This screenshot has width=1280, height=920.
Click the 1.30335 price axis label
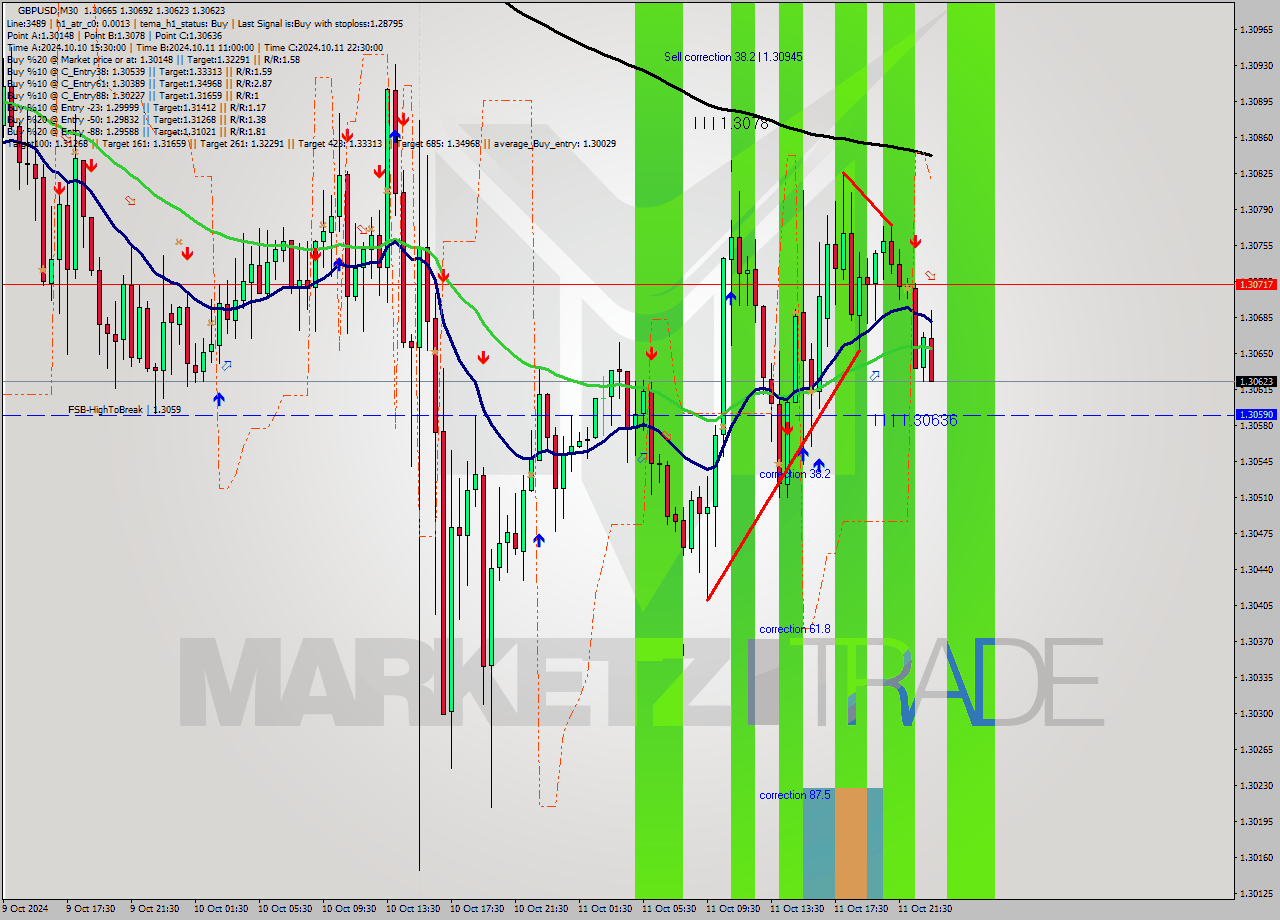(x=1255, y=678)
